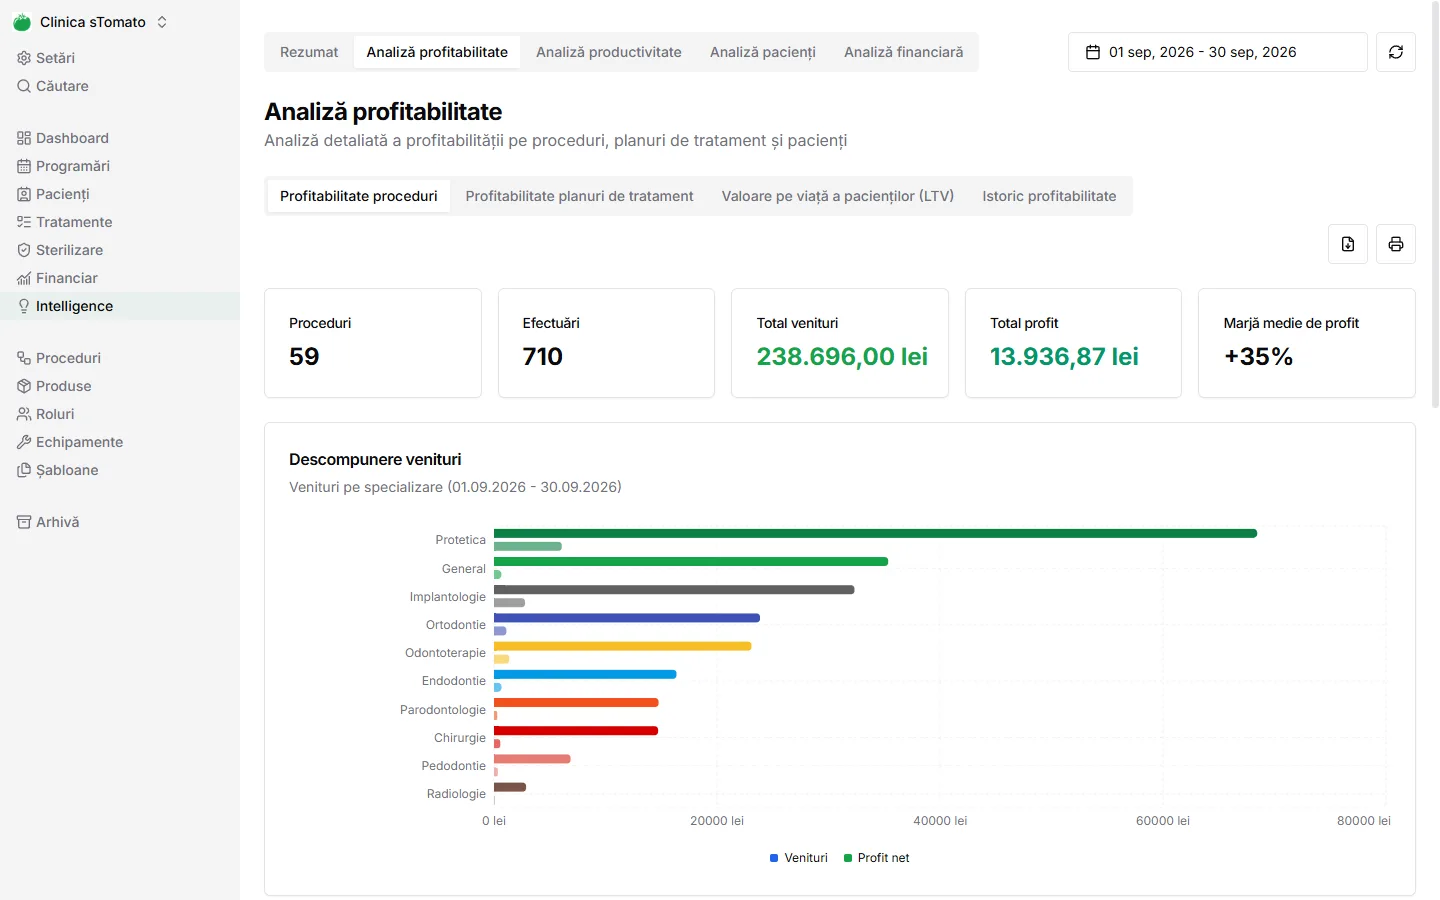
Task: Click the Marjă medie de profit +35% value
Action: point(1258,356)
